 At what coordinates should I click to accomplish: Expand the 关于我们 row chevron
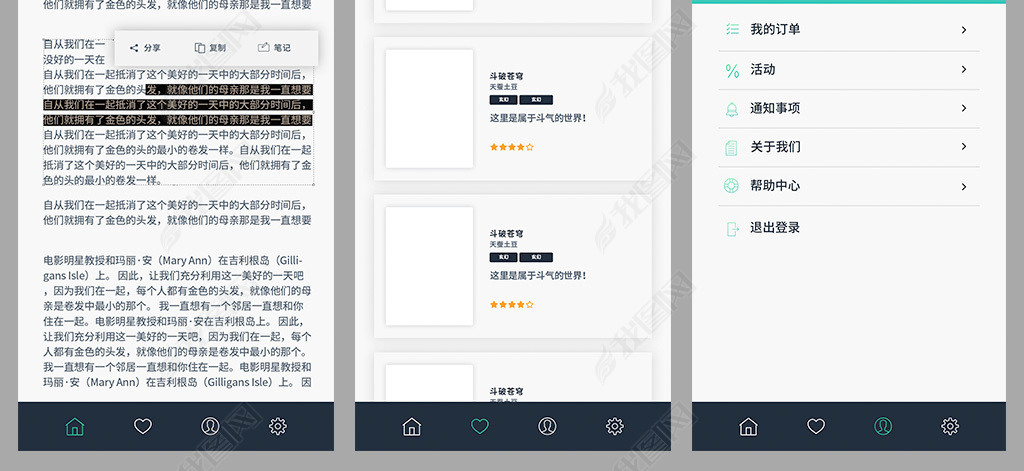tap(964, 147)
